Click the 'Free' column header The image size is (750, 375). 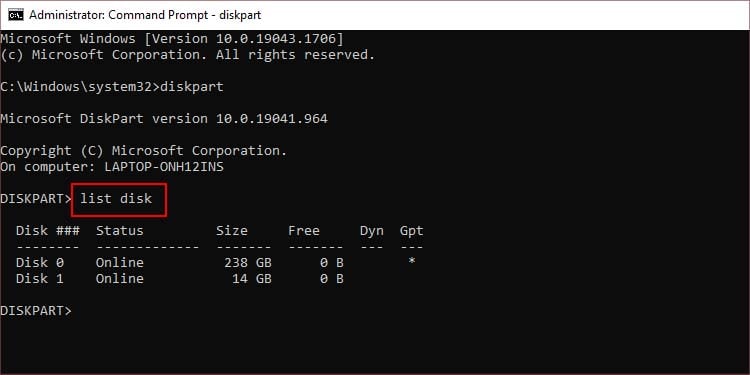[x=304, y=231]
